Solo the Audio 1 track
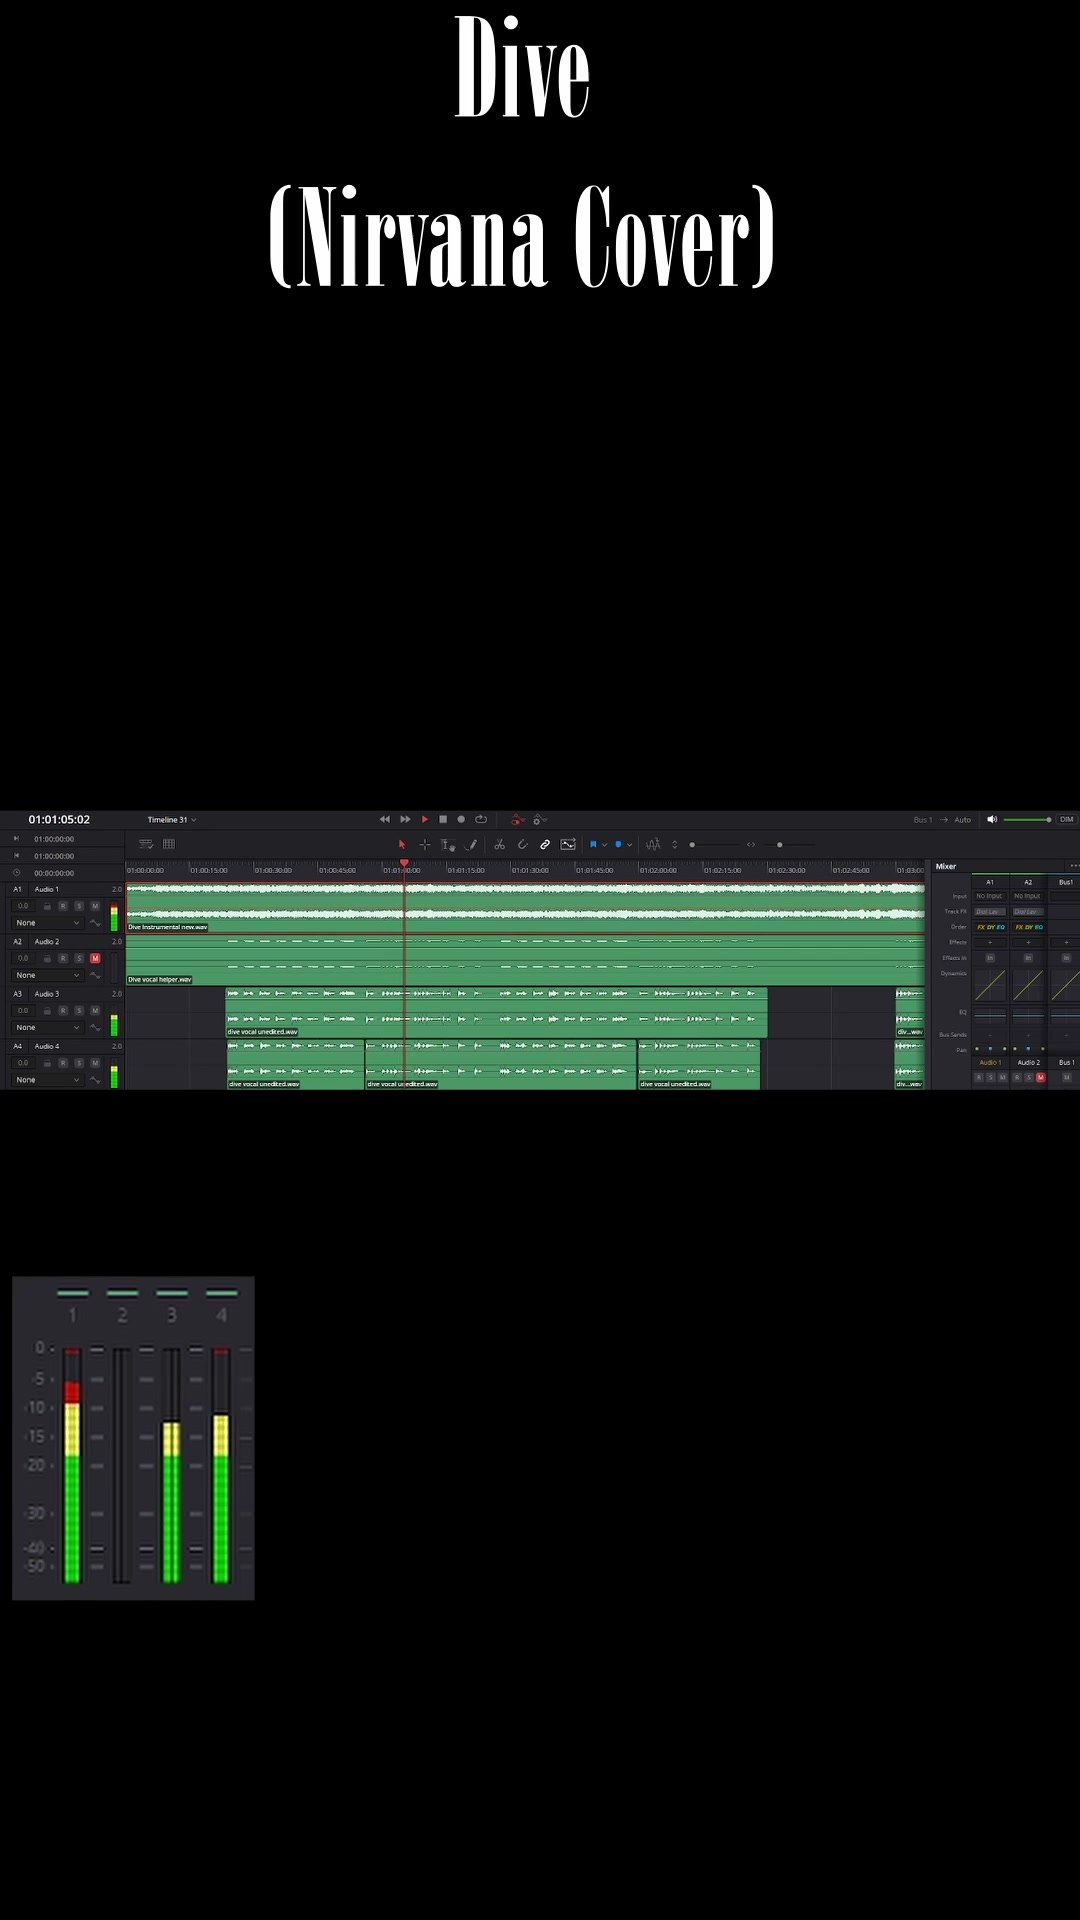The height and width of the screenshot is (1920, 1080). click(x=79, y=906)
